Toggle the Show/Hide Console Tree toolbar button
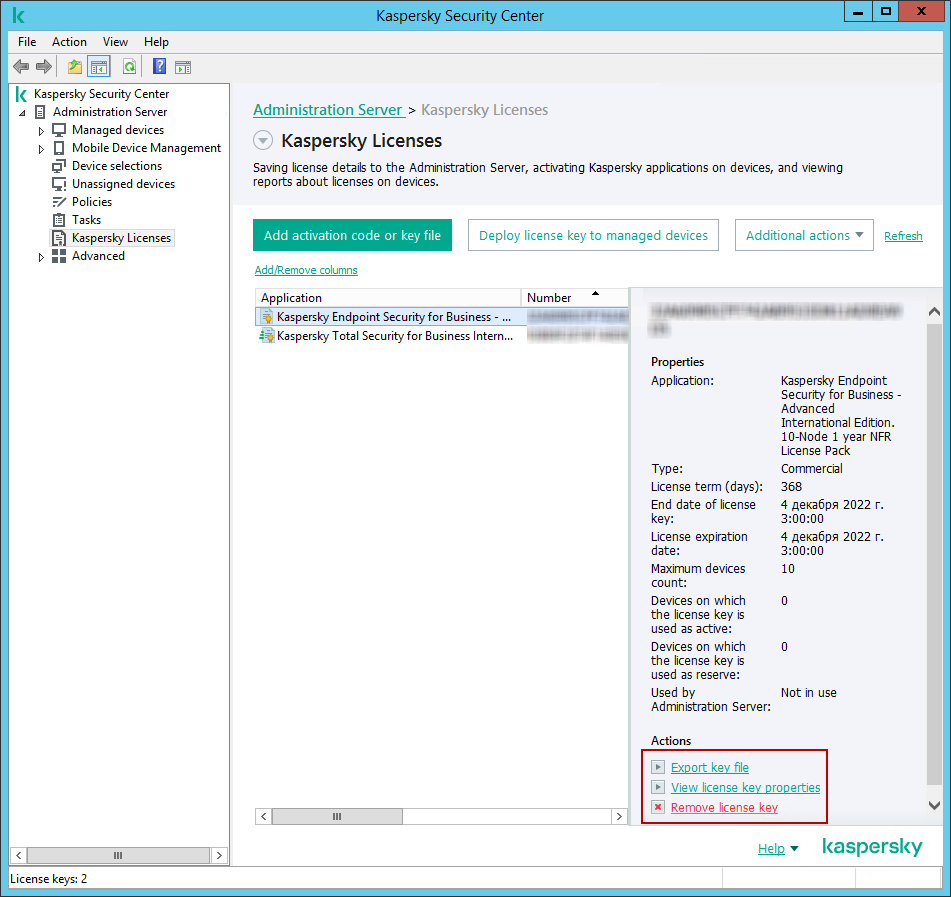Viewport: 951px width, 897px height. [98, 67]
